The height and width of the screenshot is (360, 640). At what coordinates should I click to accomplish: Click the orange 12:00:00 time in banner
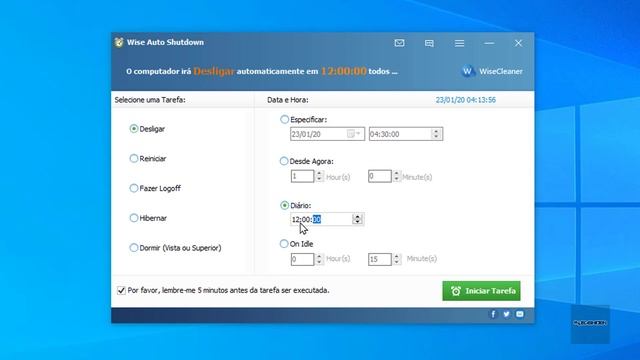344,71
